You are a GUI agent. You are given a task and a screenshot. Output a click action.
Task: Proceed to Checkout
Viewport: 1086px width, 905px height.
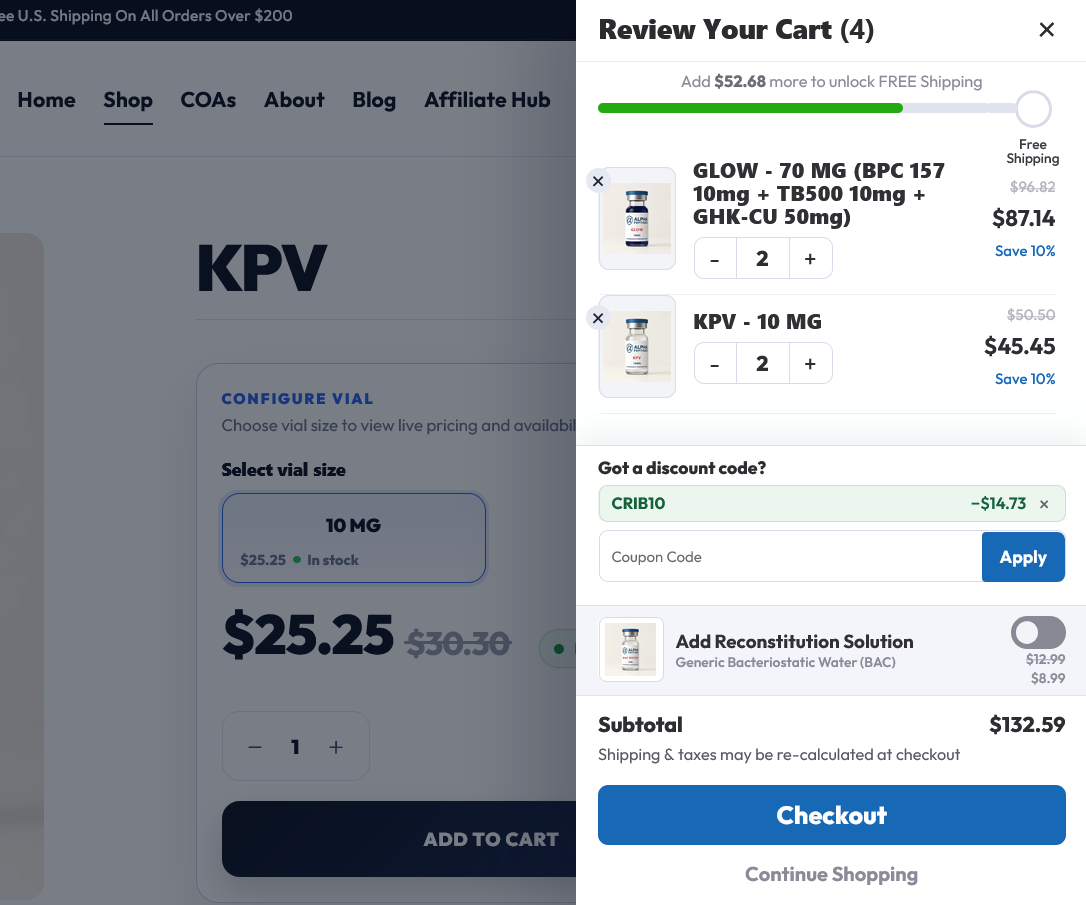coord(831,815)
